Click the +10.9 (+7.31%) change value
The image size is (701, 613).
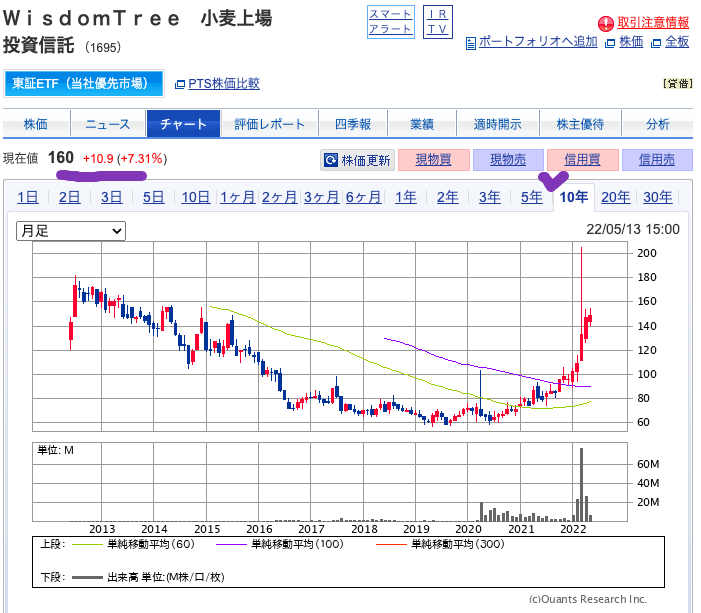(125, 159)
